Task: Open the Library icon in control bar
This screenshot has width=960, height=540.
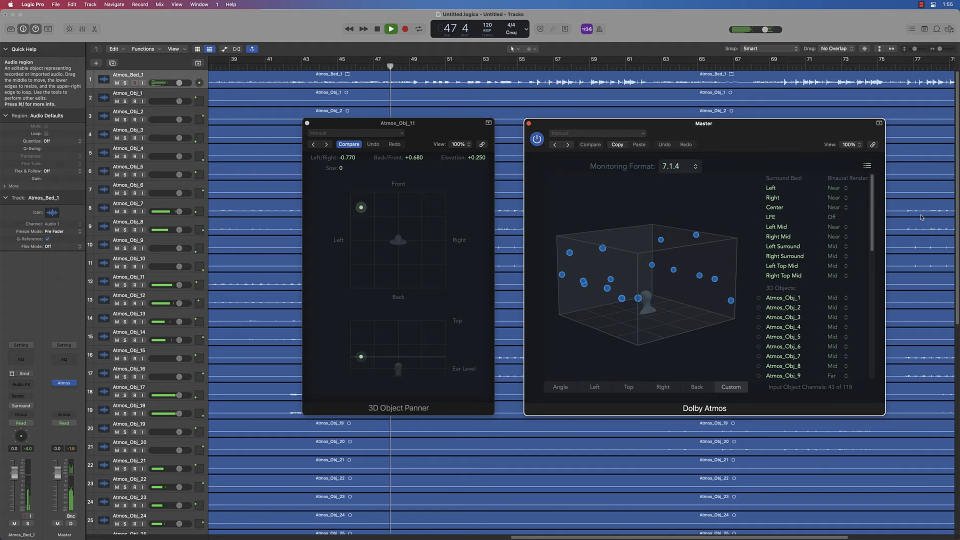Action: pyautogui.click(x=11, y=29)
